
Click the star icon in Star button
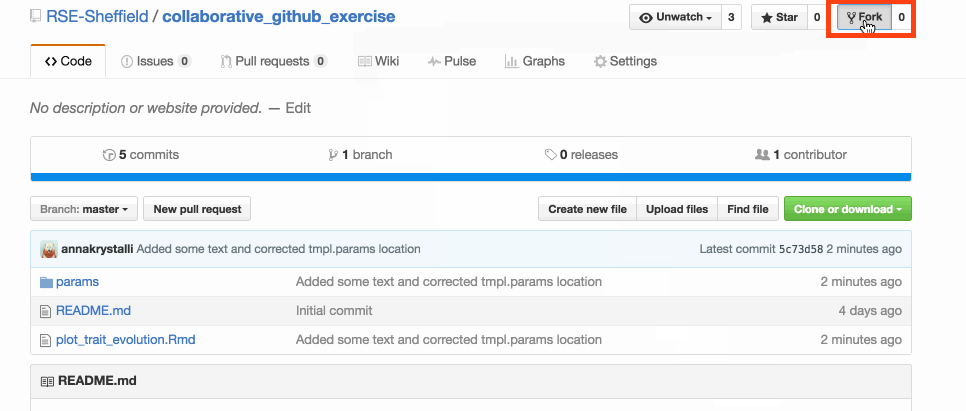pos(767,18)
